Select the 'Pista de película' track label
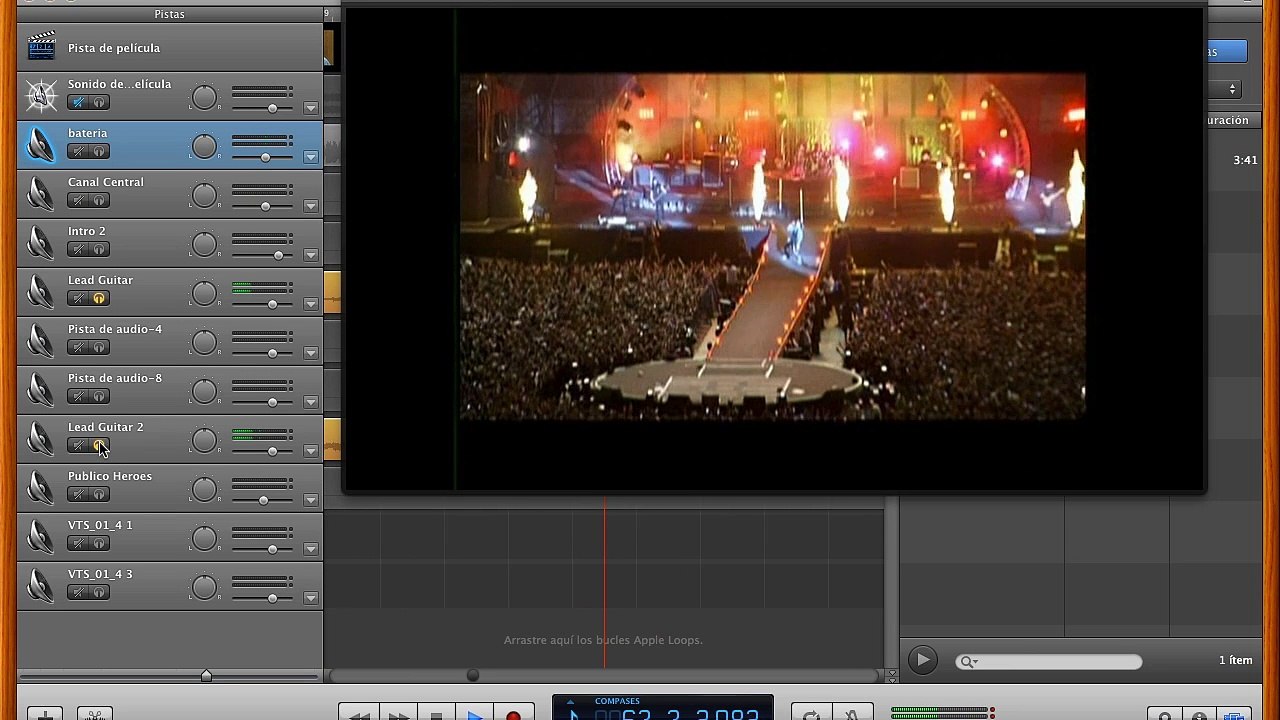Viewport: 1280px width, 720px height. 114,48
